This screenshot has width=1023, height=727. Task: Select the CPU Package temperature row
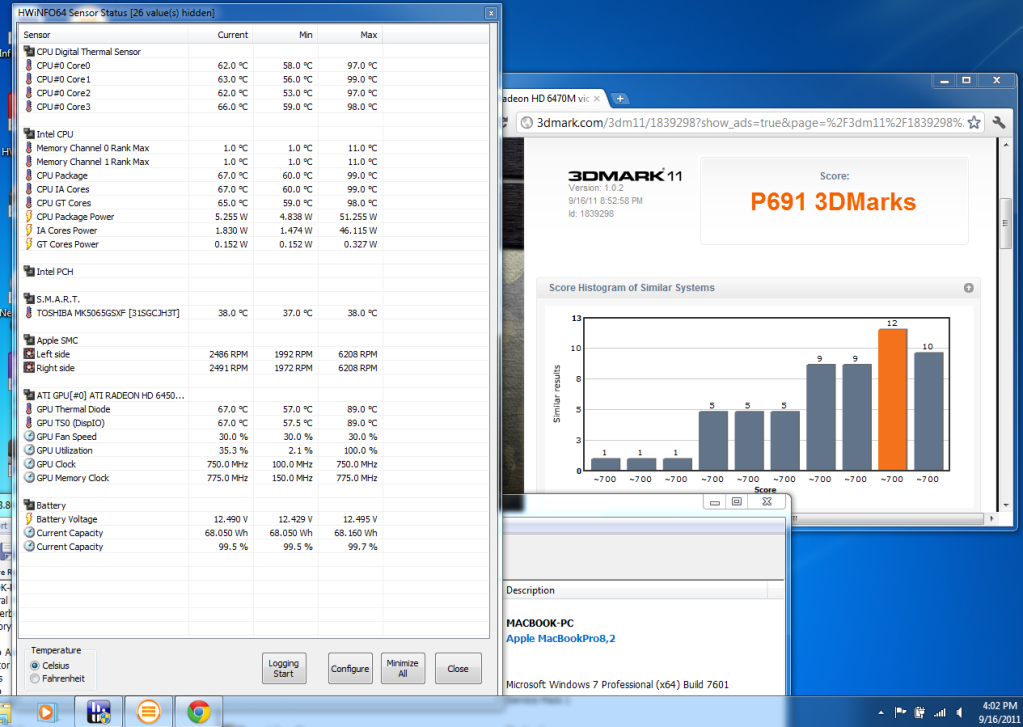click(x=254, y=175)
